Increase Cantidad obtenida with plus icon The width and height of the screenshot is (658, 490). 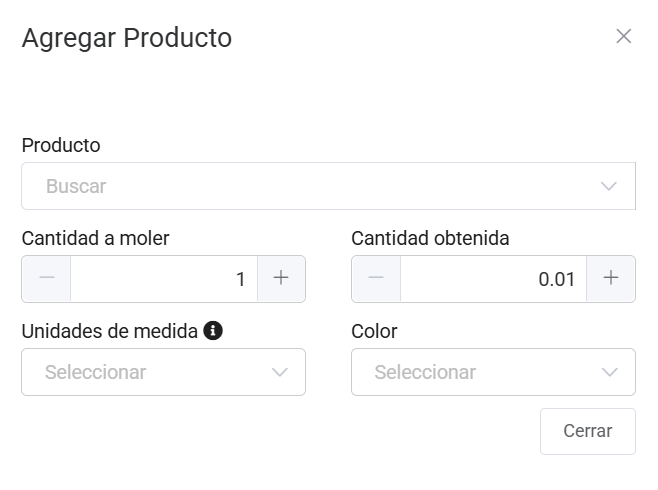tap(611, 279)
